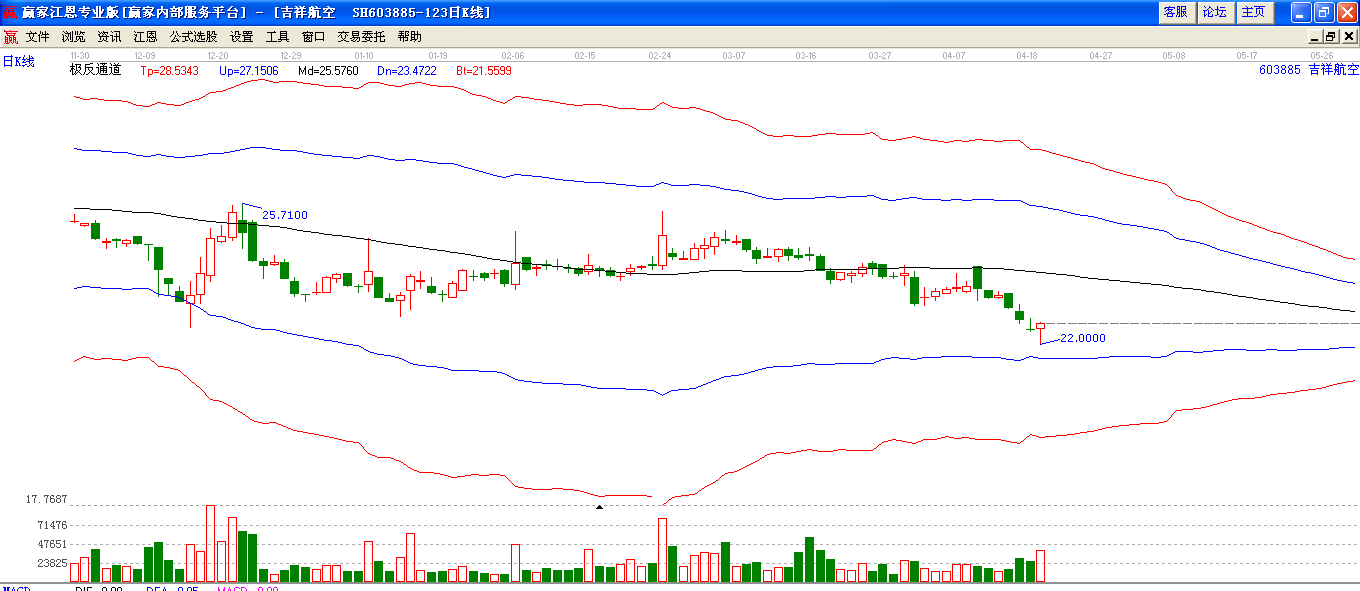Click the 客服 button
Screen dimensions: 1360x591
click(x=1175, y=13)
